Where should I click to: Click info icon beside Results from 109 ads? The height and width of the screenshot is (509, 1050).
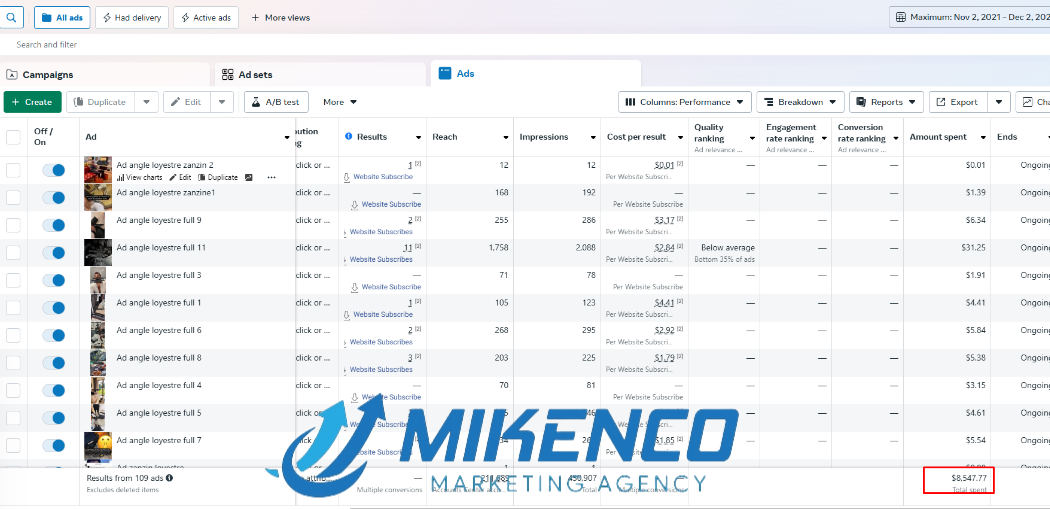pos(169,478)
